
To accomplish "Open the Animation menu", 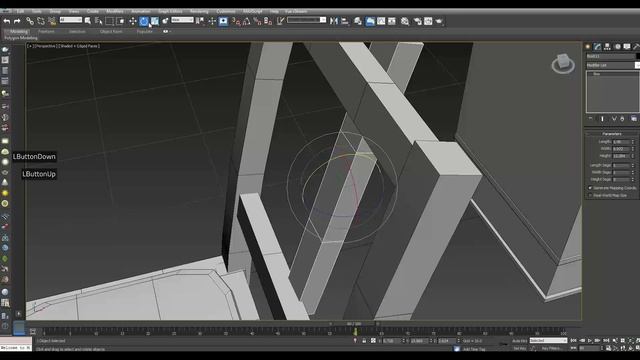I will [x=140, y=11].
